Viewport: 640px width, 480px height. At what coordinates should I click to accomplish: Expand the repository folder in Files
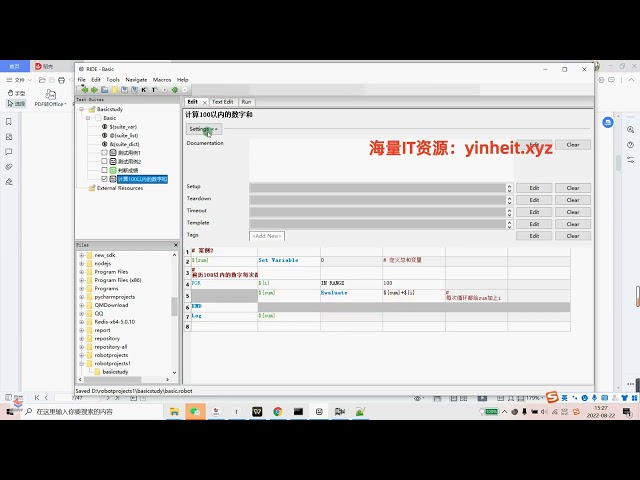[81, 338]
